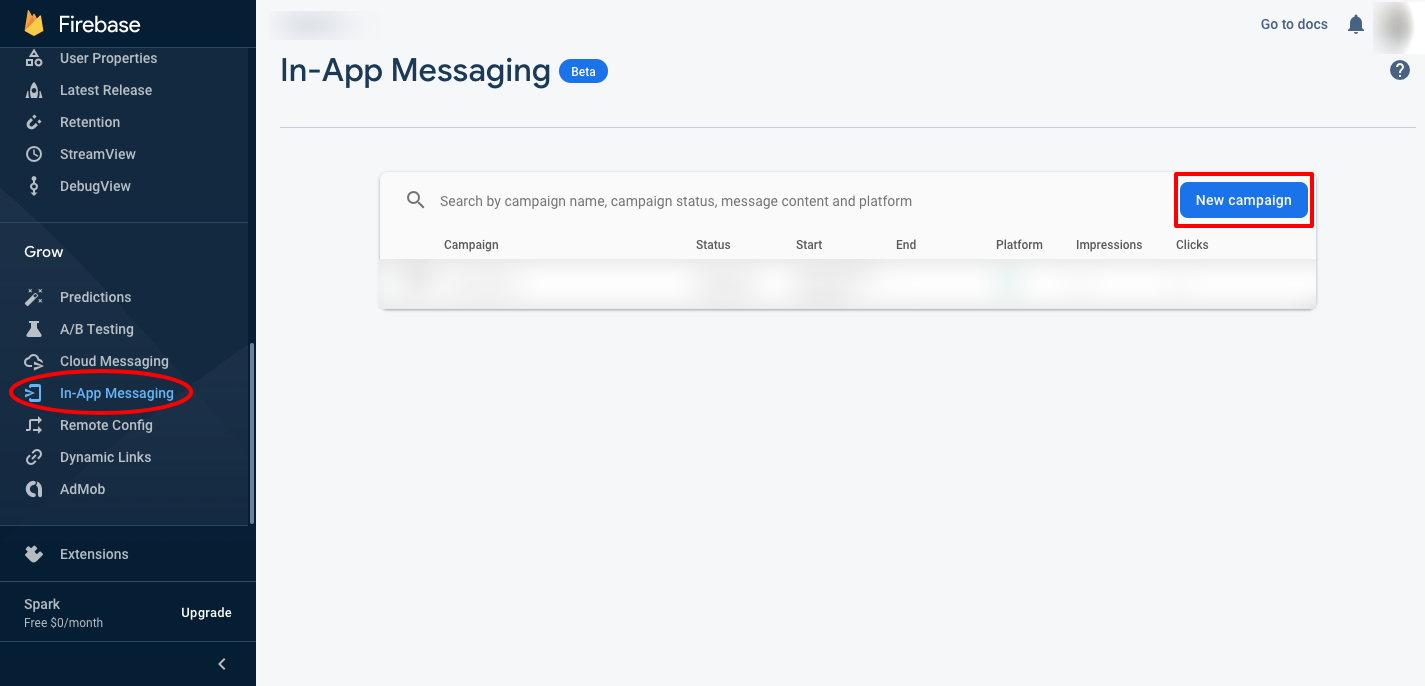
Task: Click the Predictions wand icon
Action: pyautogui.click(x=34, y=297)
